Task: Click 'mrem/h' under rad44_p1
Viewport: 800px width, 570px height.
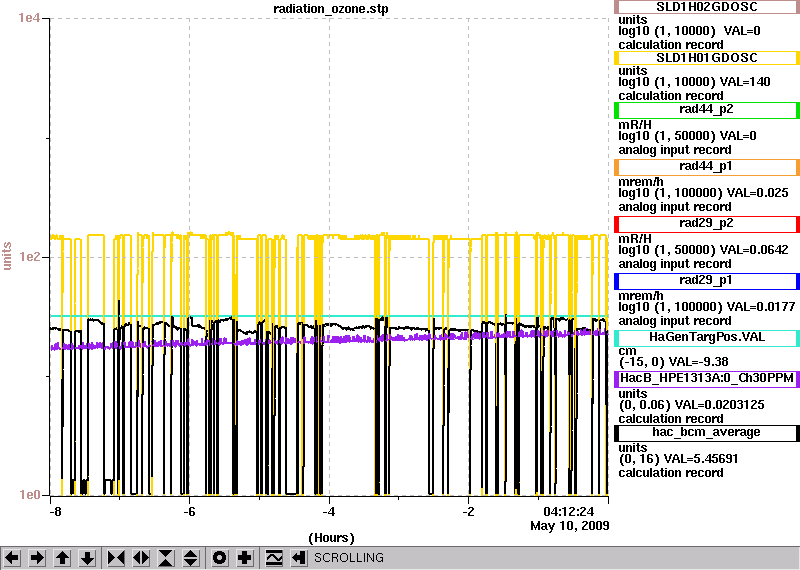Action: (641, 182)
